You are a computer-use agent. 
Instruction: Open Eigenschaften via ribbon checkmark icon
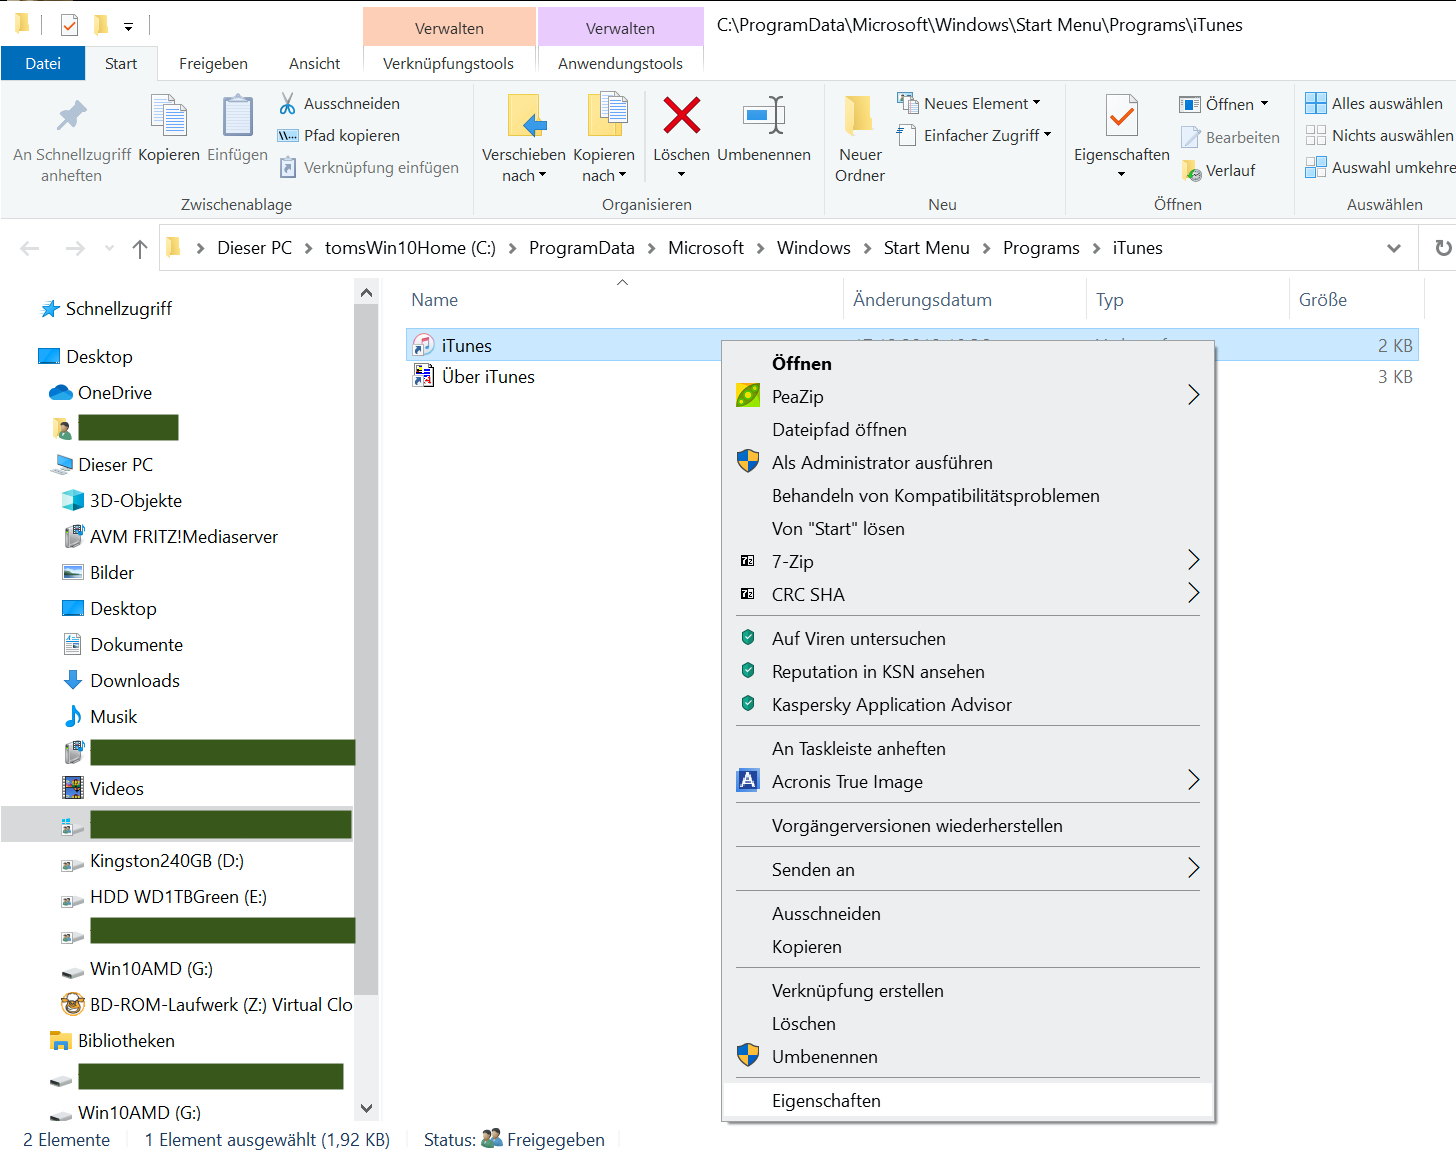(1121, 116)
